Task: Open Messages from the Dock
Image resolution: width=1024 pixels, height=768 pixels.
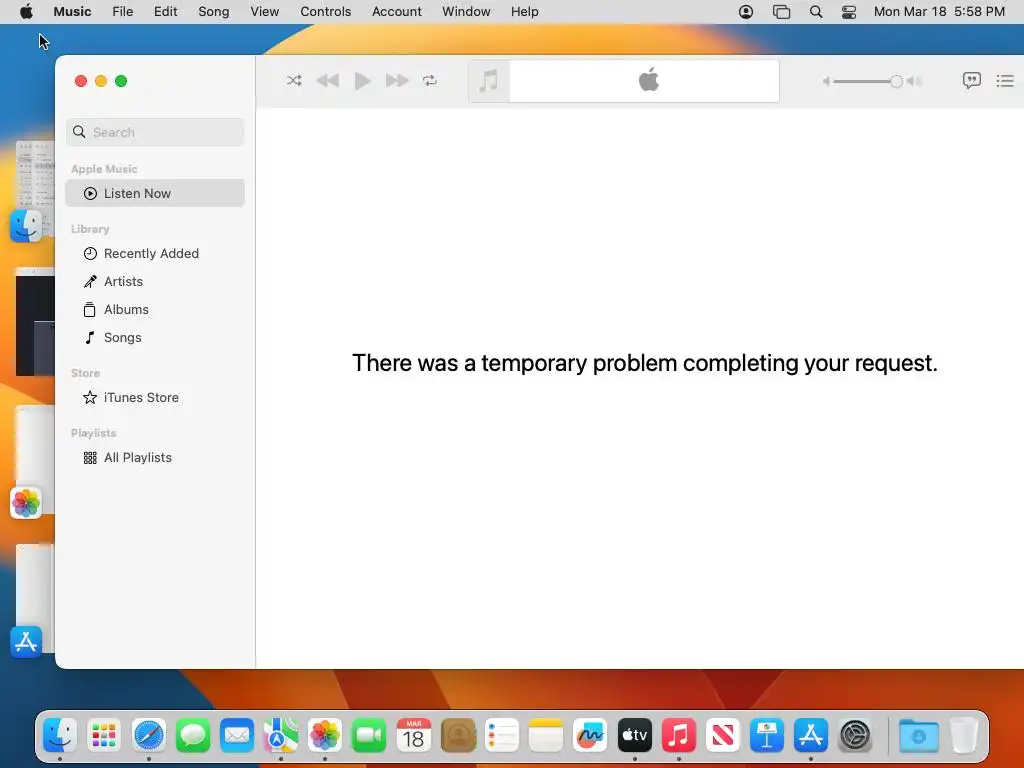Action: [x=193, y=736]
